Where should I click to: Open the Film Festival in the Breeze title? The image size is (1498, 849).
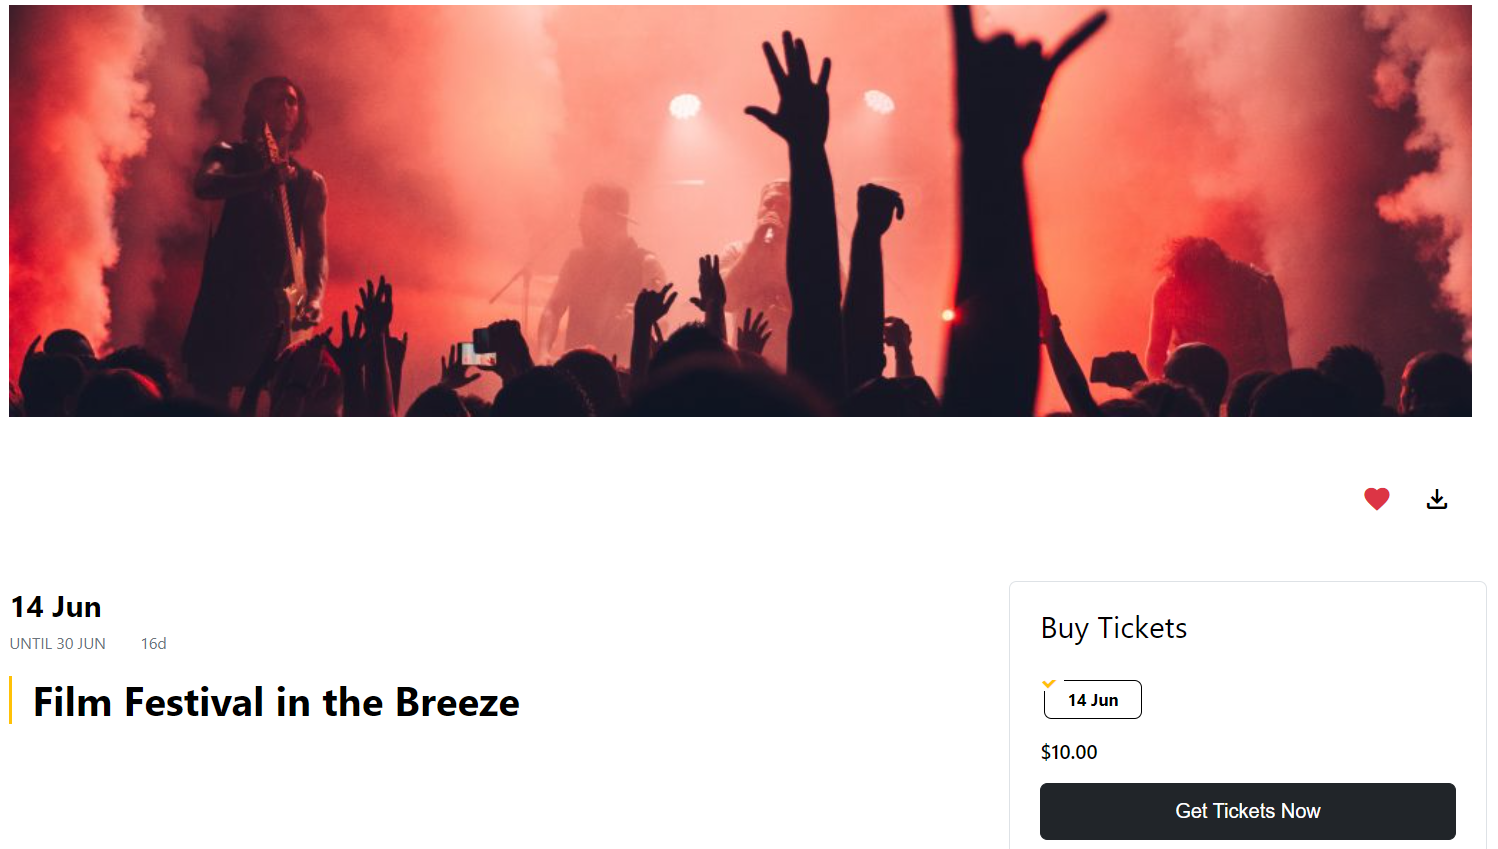coord(275,702)
